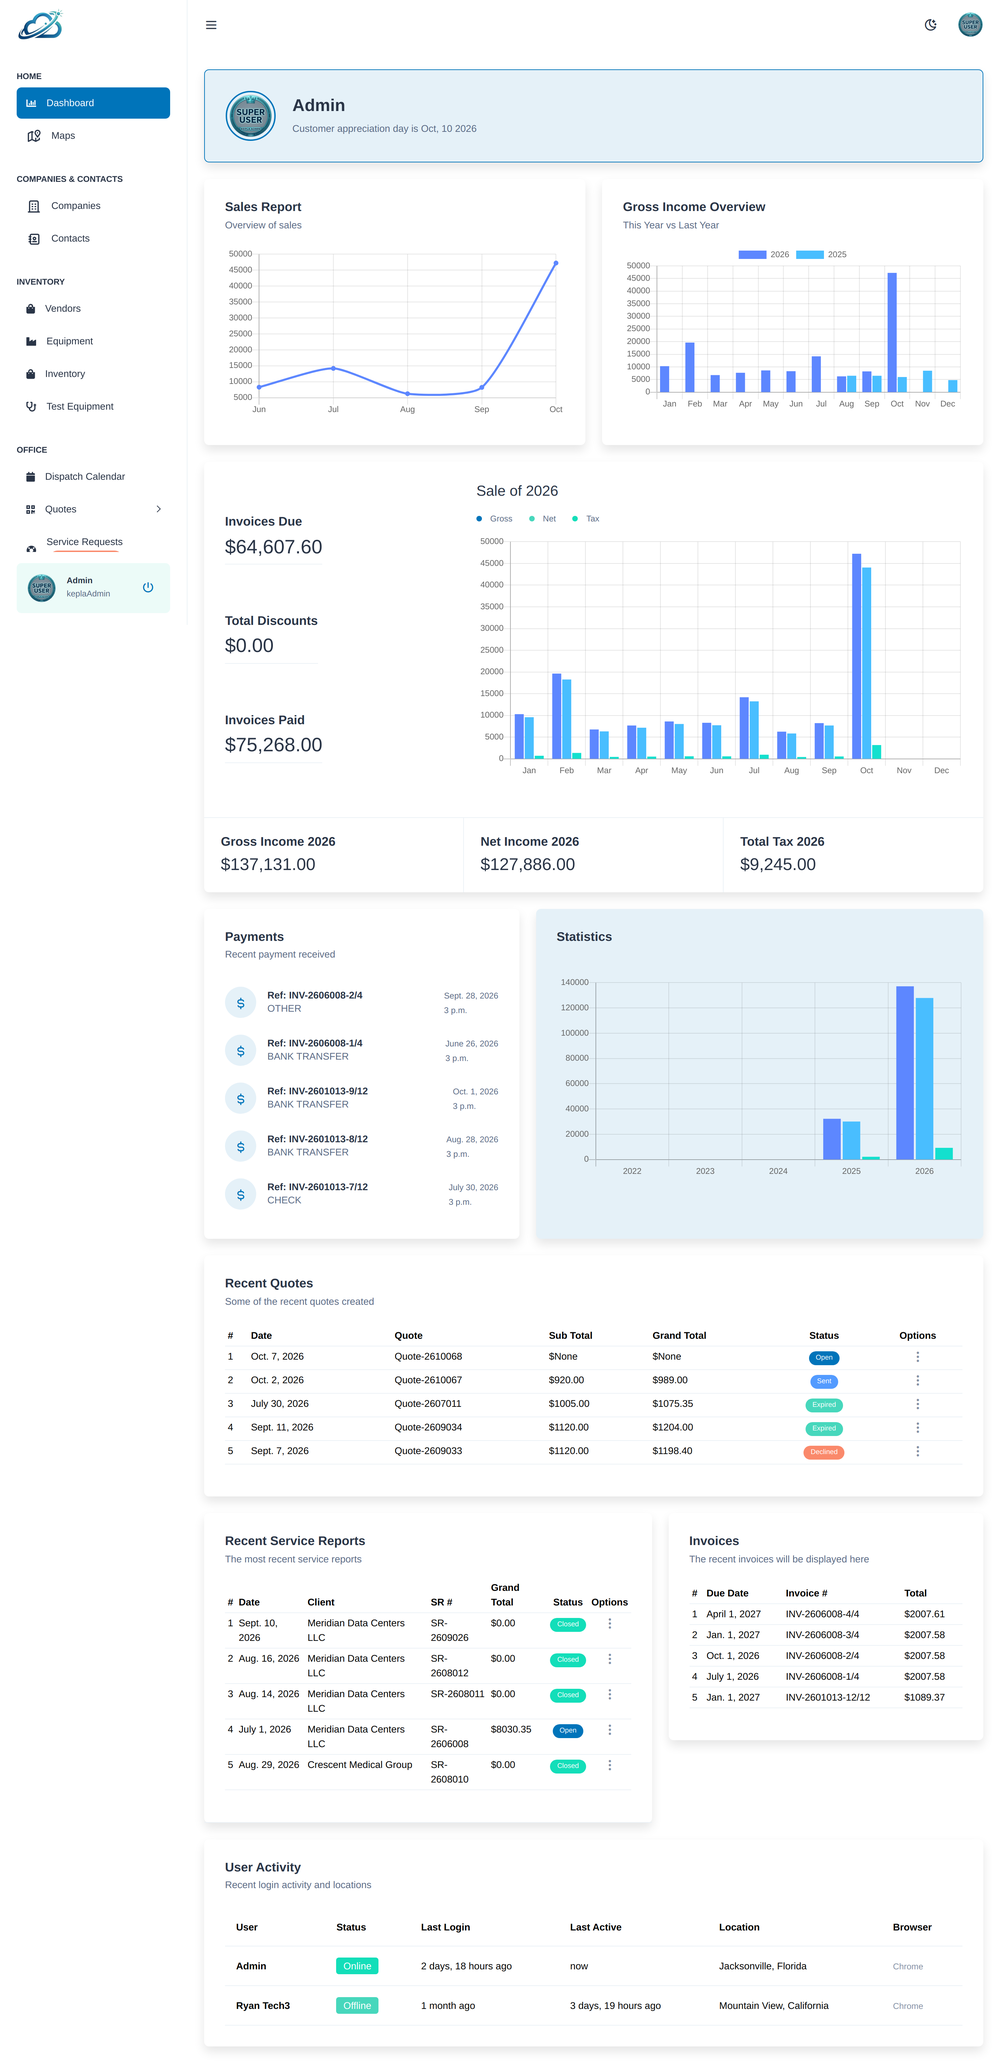Open options for Quote-2610068
Image resolution: width=1000 pixels, height=2063 pixels.
click(918, 1357)
